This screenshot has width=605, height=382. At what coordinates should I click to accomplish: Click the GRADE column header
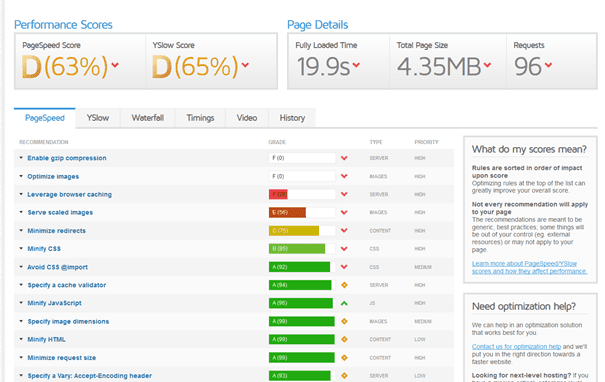(277, 142)
